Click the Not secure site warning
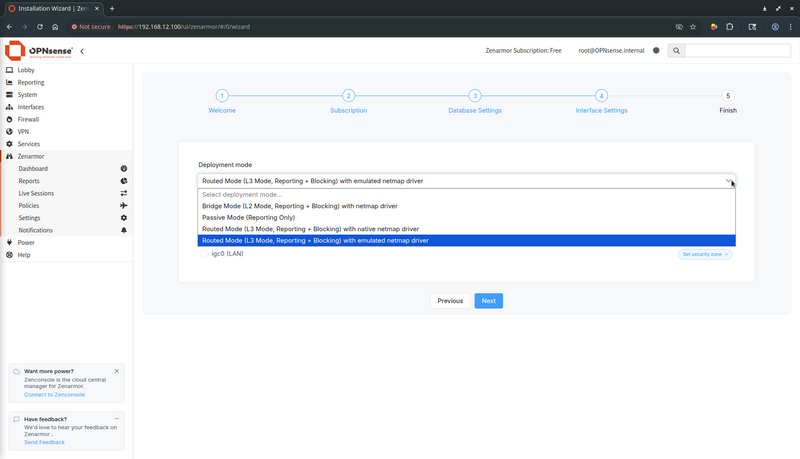 tap(91, 27)
